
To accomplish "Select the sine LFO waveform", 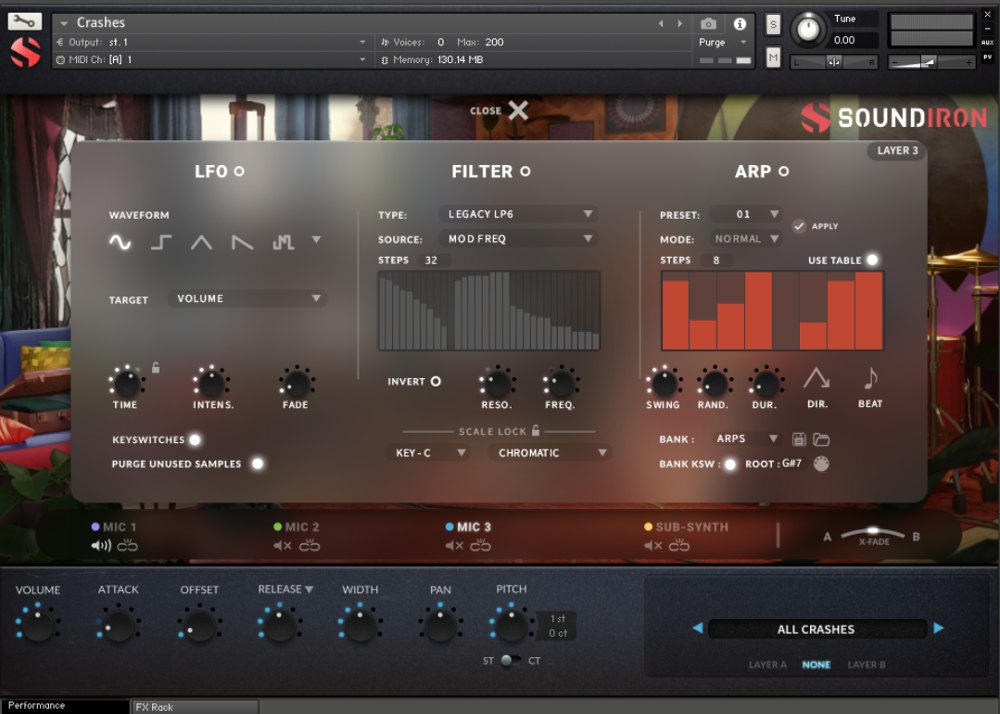I will click(118, 242).
